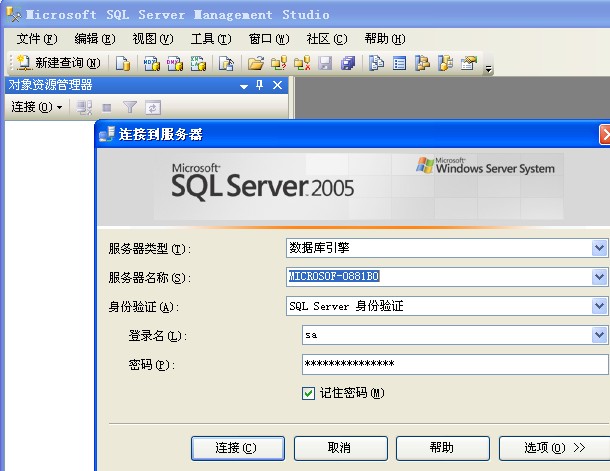
Task: Click the Refresh icon in Object Explorer
Action: tap(152, 108)
